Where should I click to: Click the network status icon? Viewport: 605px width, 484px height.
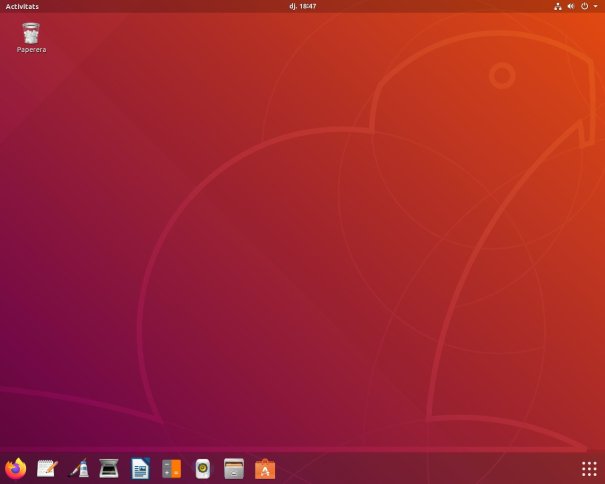coord(558,6)
